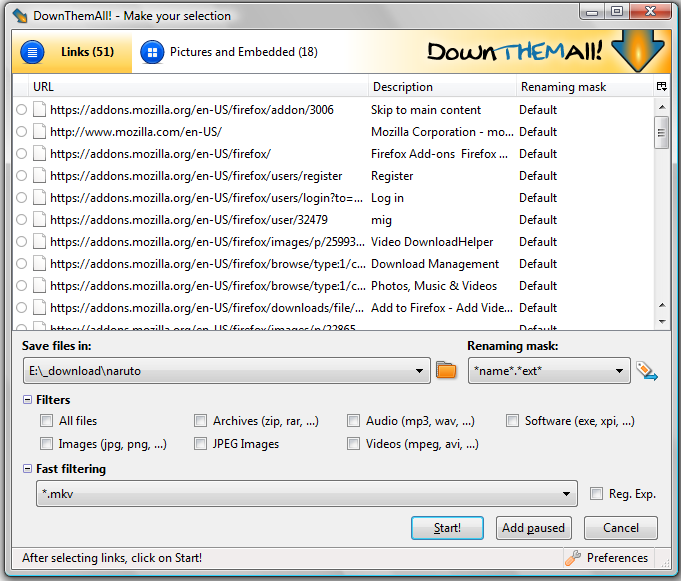Click the file icon of the Log in row

tap(40, 198)
